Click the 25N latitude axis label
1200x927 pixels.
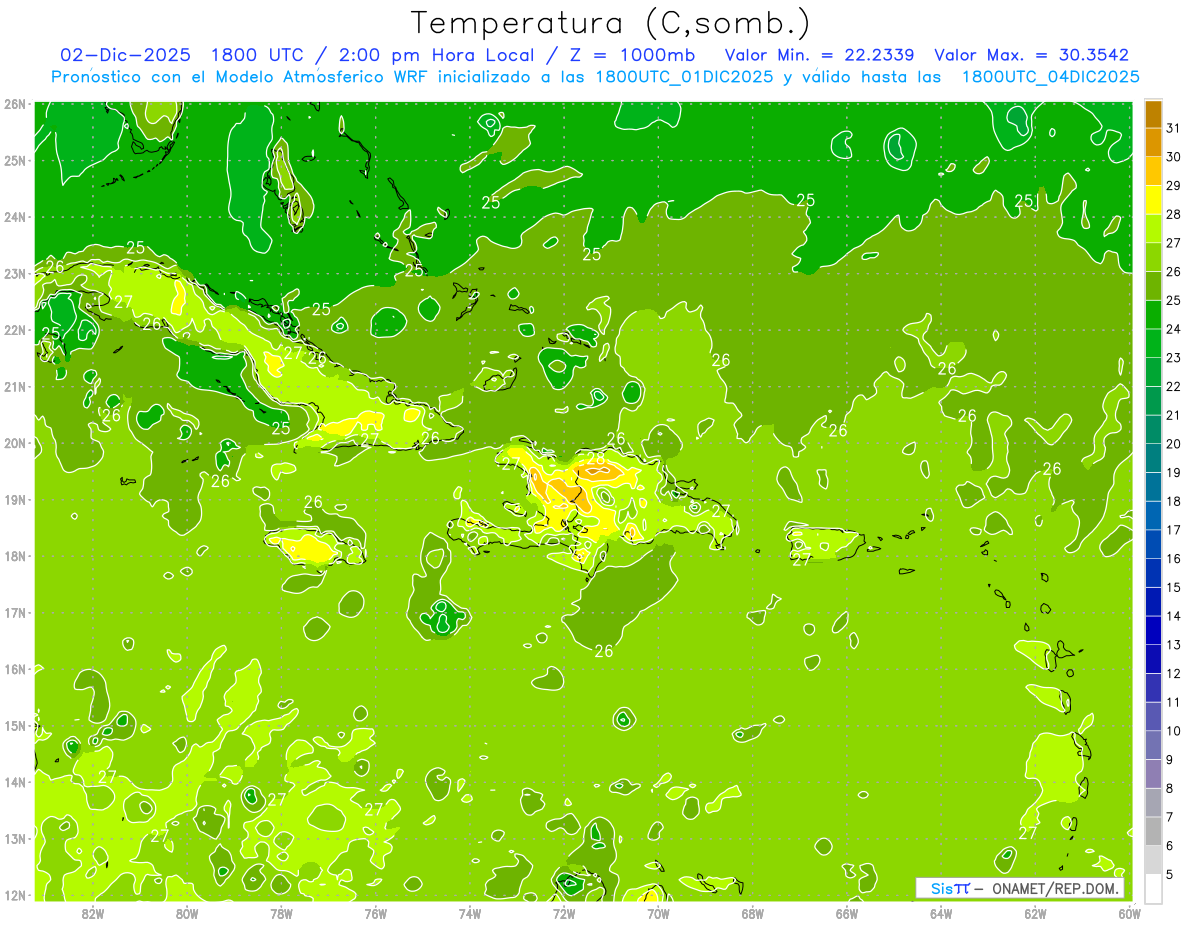click(x=15, y=160)
